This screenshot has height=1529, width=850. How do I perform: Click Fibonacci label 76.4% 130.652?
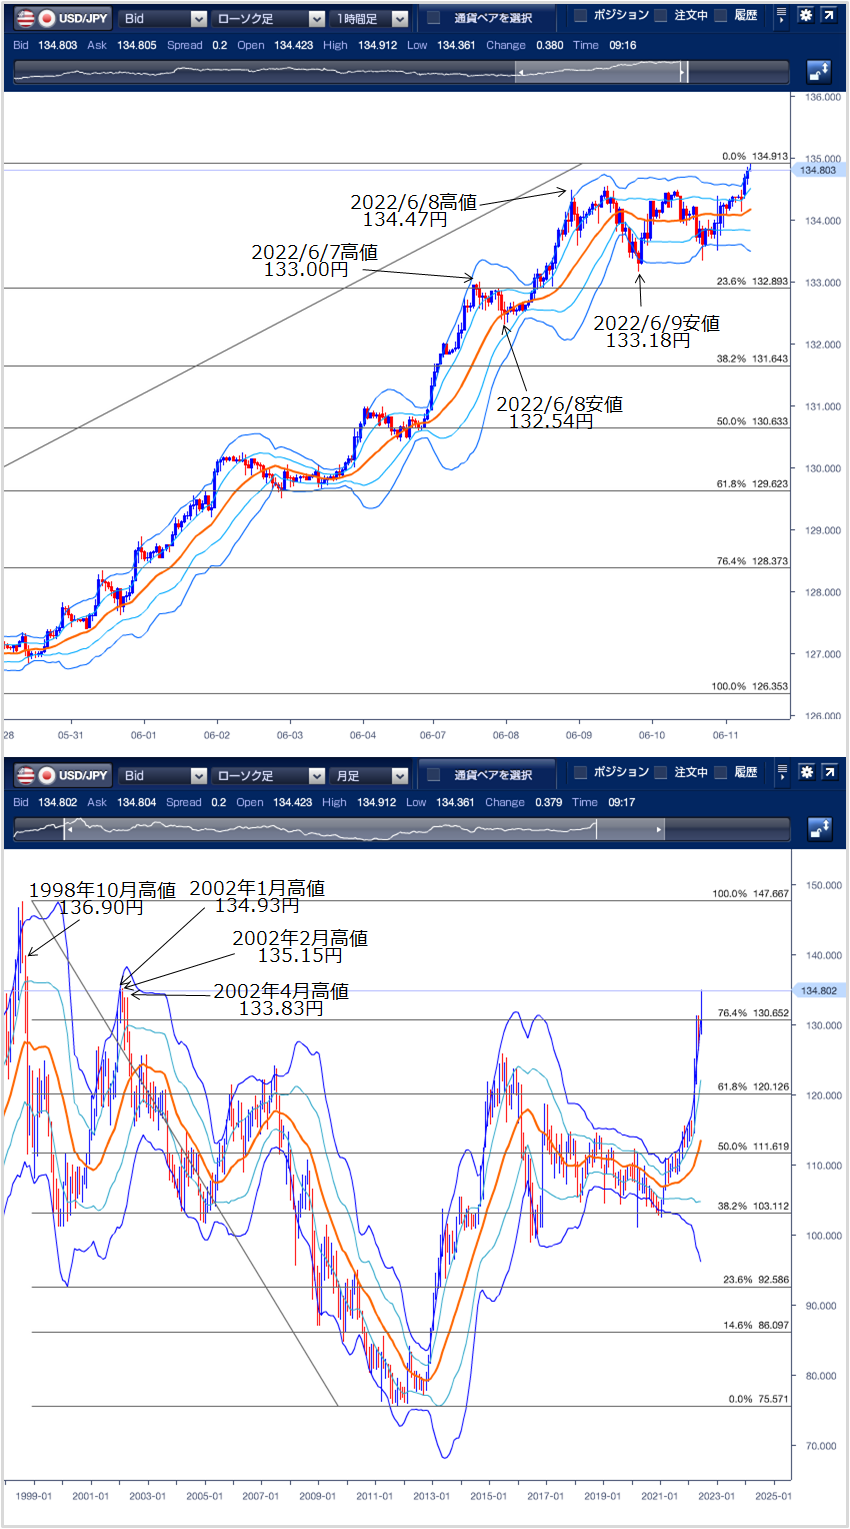(753, 1012)
